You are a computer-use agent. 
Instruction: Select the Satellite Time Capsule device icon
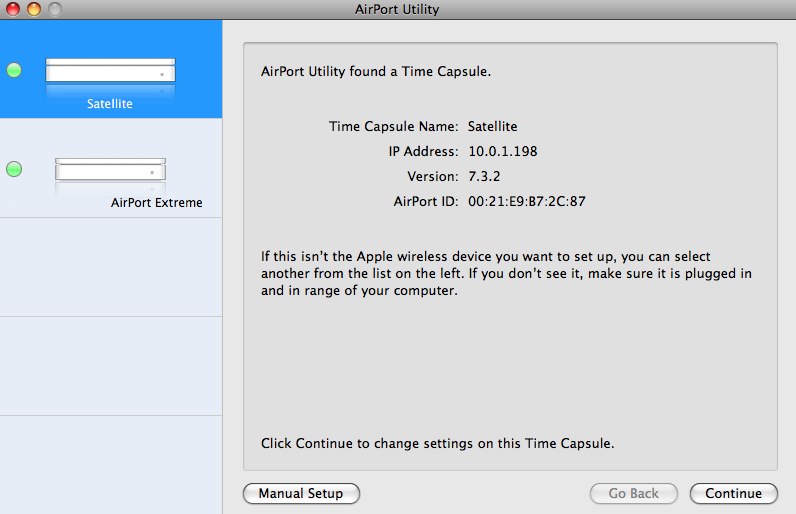click(110, 72)
